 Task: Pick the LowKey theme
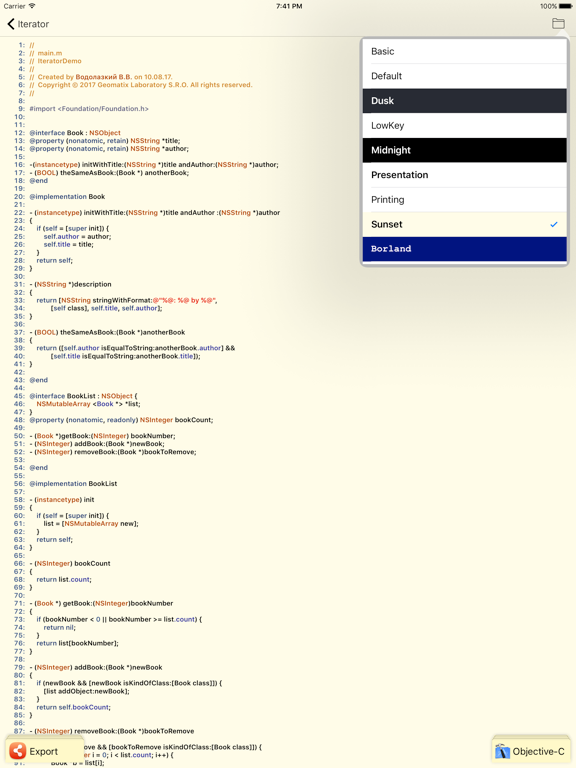(464, 125)
